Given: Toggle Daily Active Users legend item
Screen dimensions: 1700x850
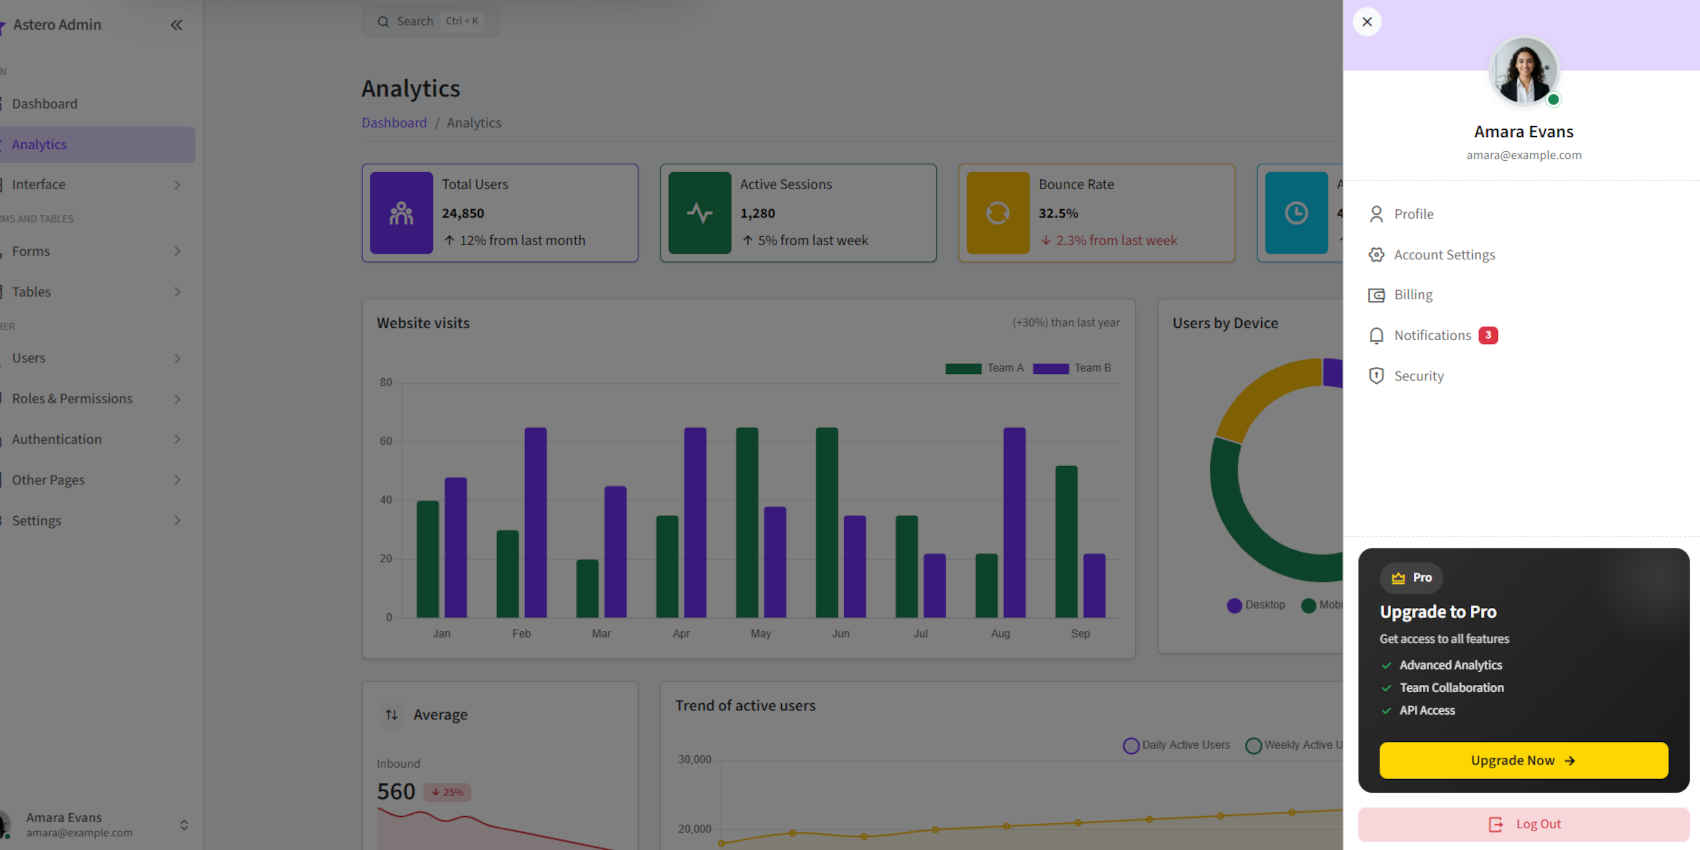Looking at the screenshot, I should pyautogui.click(x=1176, y=745).
